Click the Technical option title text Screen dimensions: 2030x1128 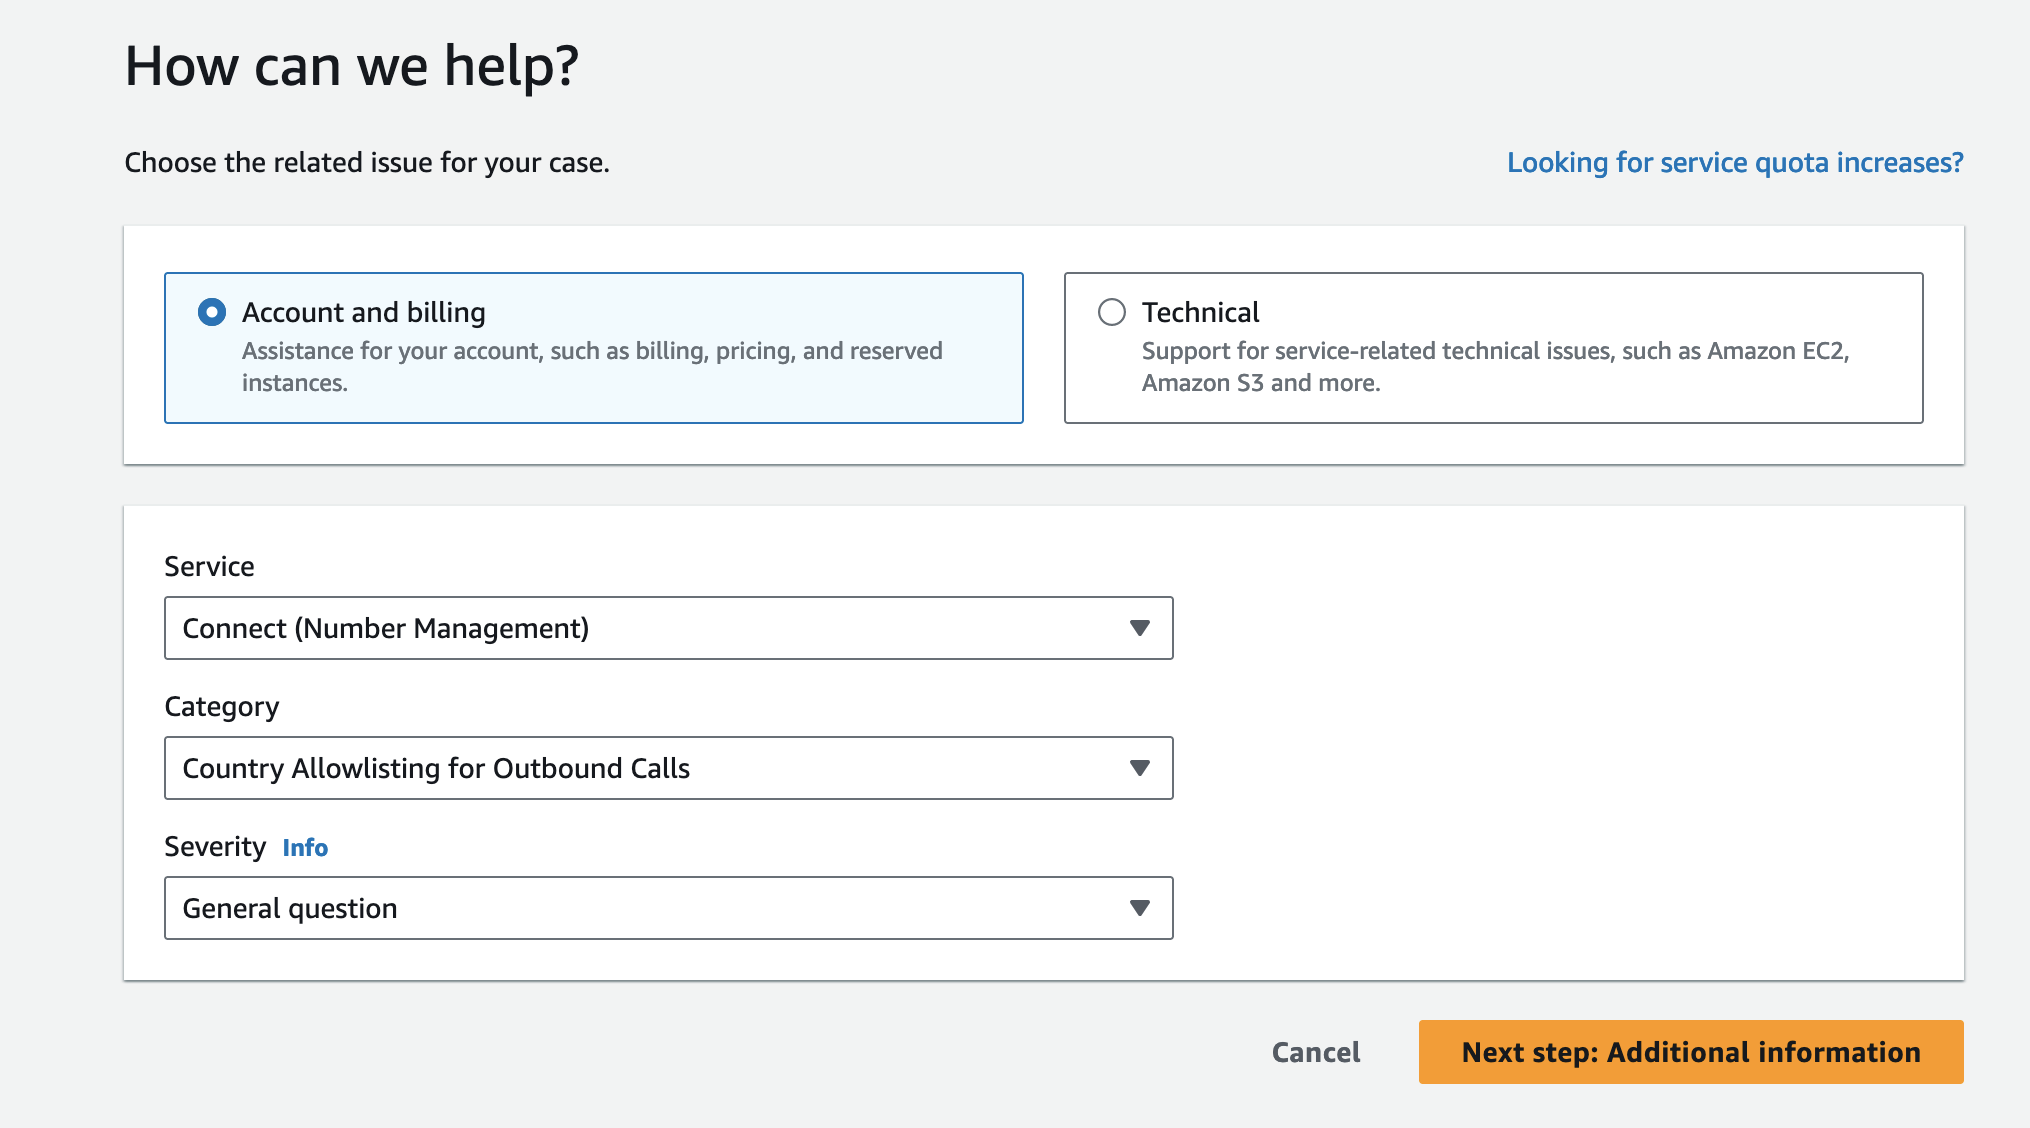pyautogui.click(x=1200, y=312)
